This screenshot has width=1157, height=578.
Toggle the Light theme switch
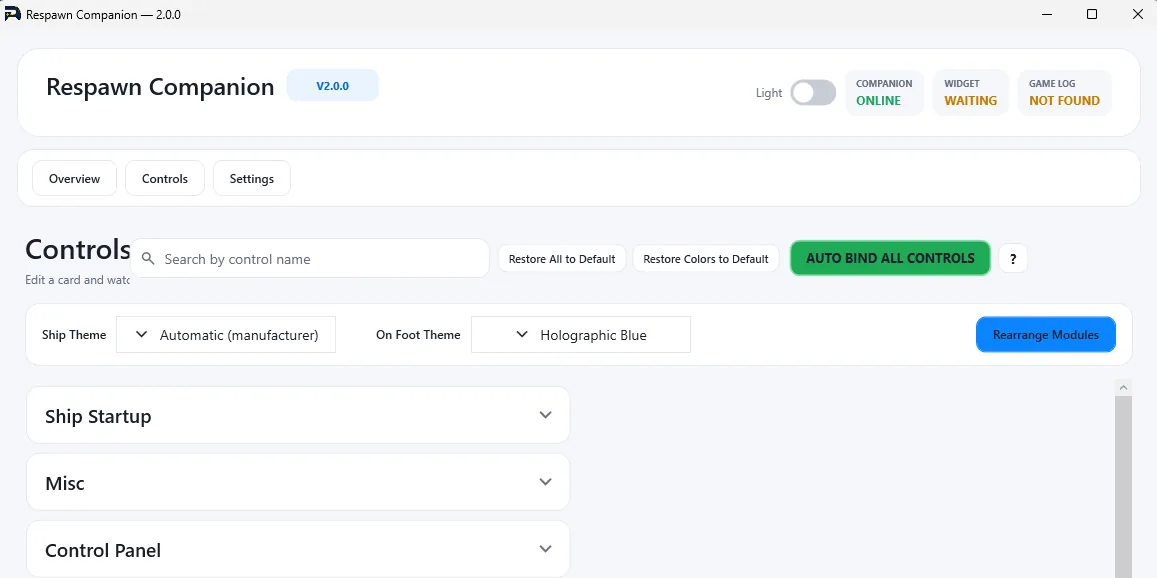coord(813,93)
